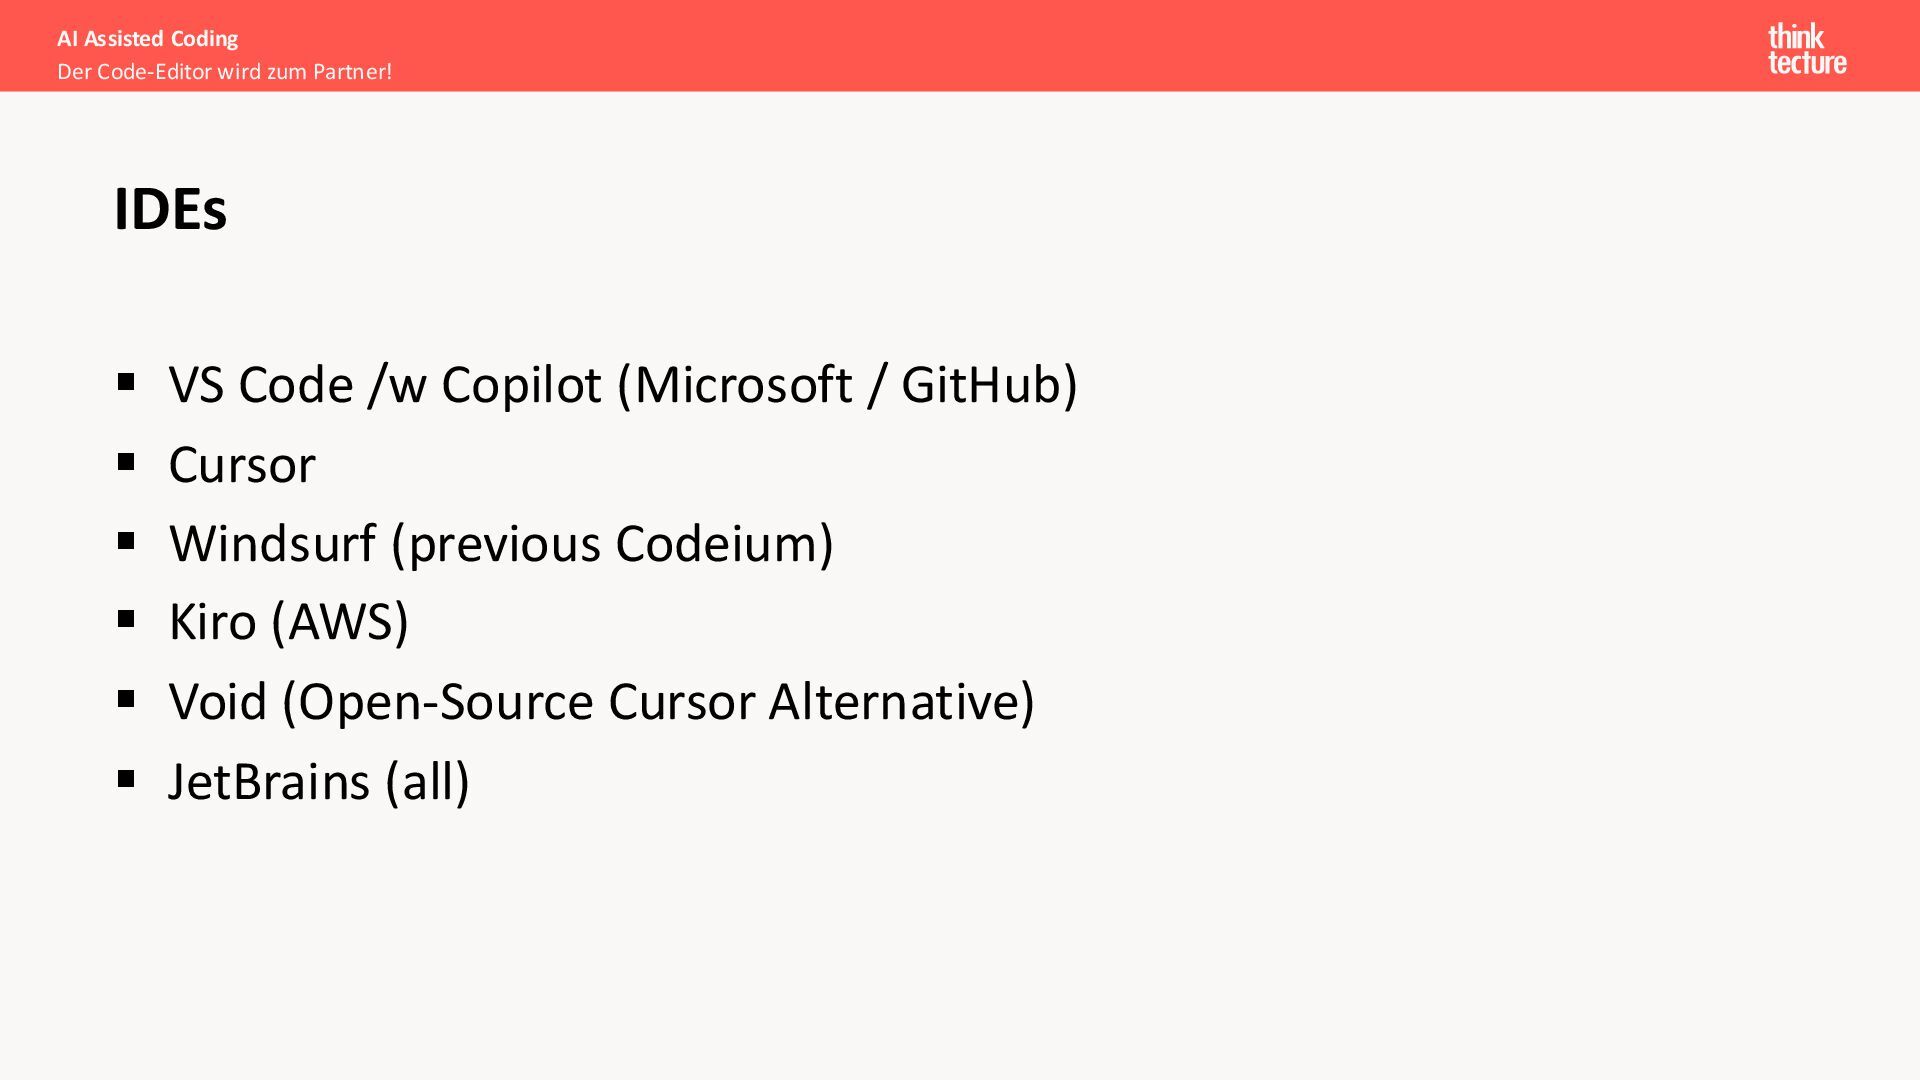Select the 'IDEs' slide heading

pyautogui.click(x=171, y=209)
